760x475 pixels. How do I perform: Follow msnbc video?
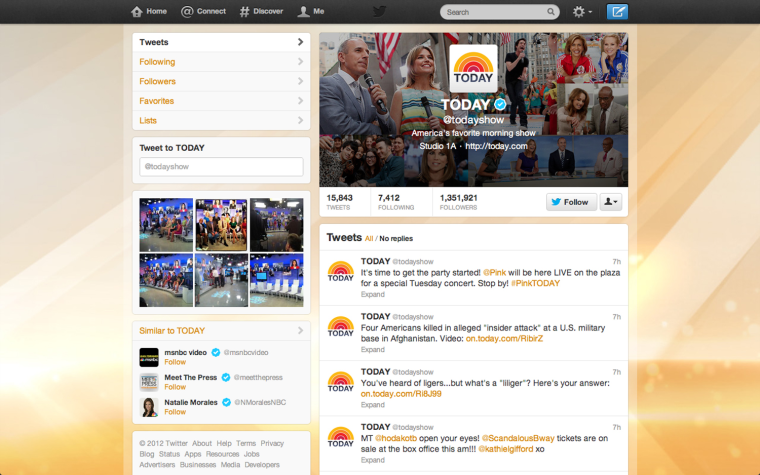point(175,362)
